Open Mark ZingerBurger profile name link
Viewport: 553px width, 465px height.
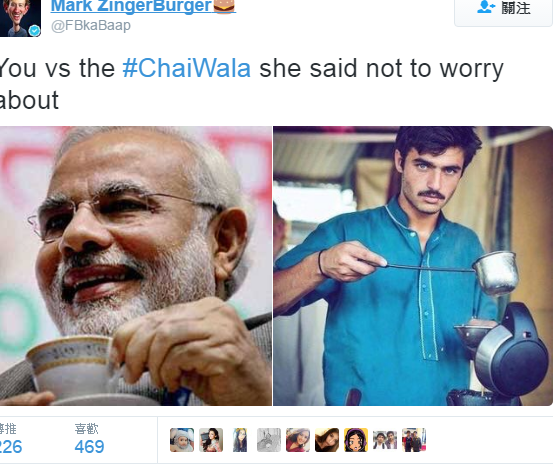(131, 6)
